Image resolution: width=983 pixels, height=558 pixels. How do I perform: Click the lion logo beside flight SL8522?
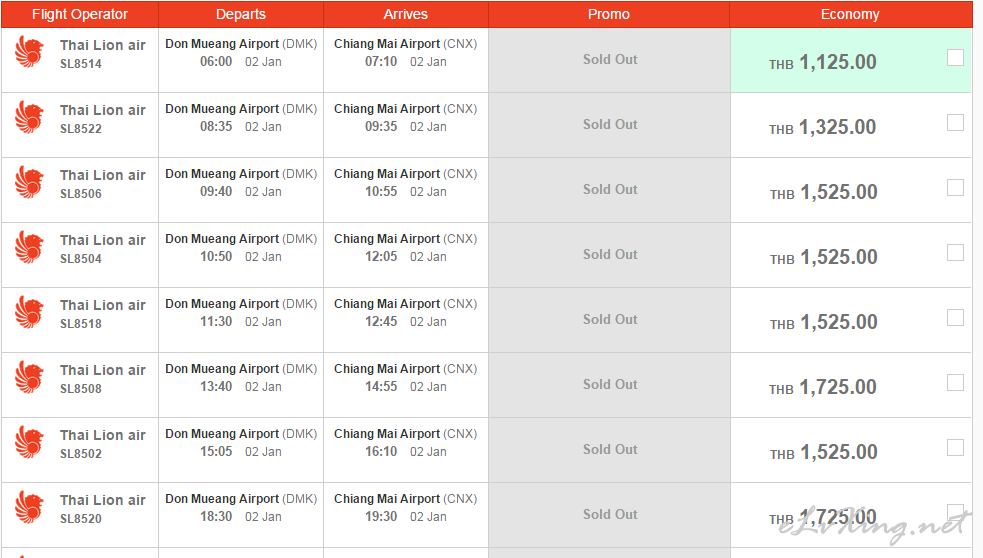tap(30, 117)
